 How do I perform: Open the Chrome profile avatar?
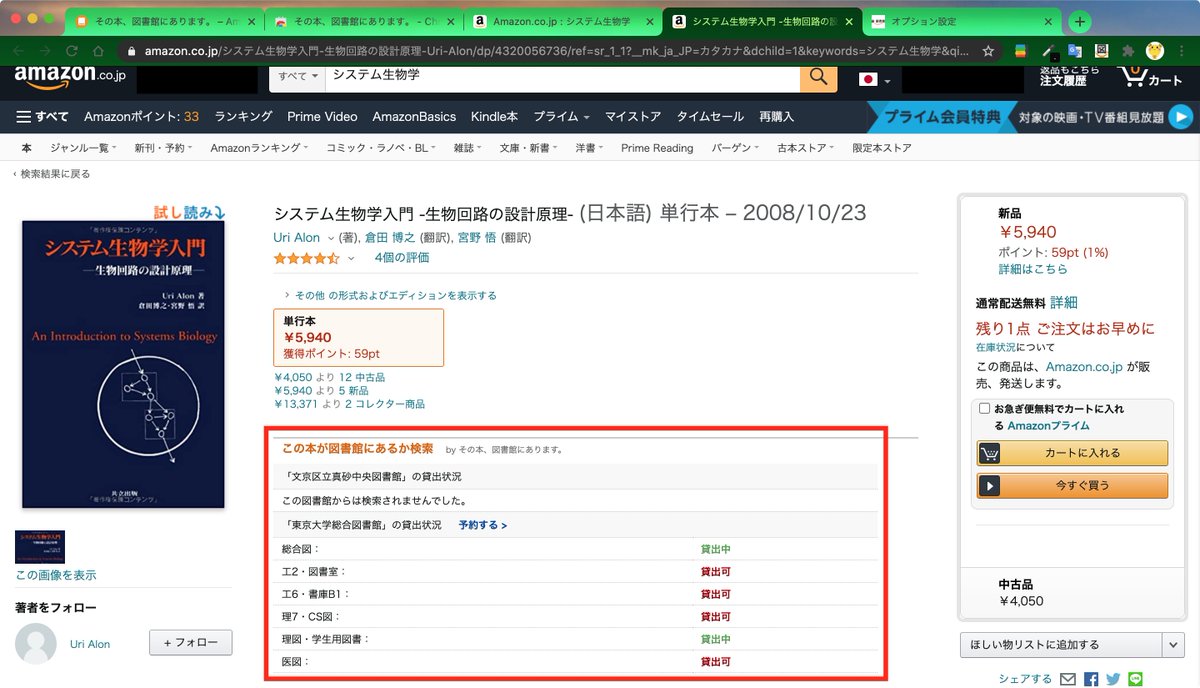(x=1154, y=50)
